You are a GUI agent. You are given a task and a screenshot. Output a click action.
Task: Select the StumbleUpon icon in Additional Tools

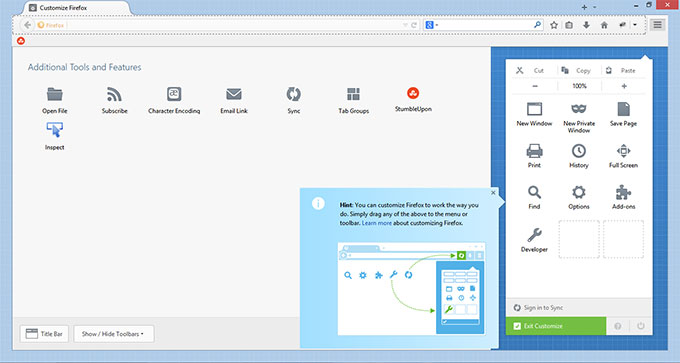[413, 93]
